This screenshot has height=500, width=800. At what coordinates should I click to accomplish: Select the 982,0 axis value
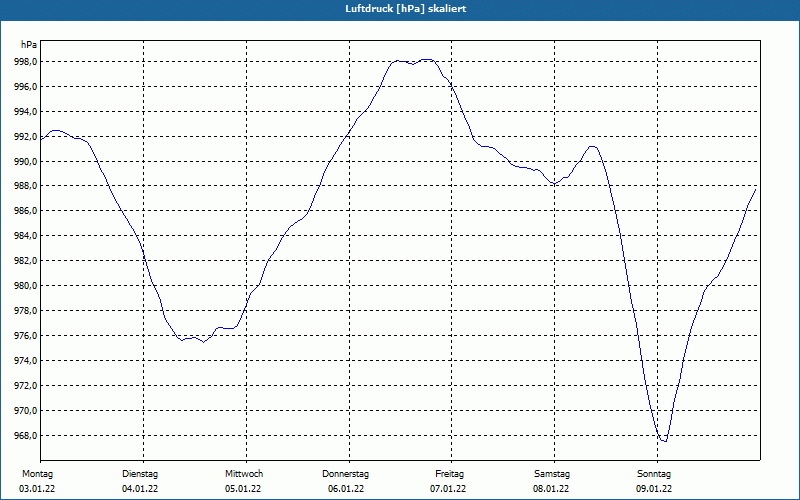click(26, 261)
